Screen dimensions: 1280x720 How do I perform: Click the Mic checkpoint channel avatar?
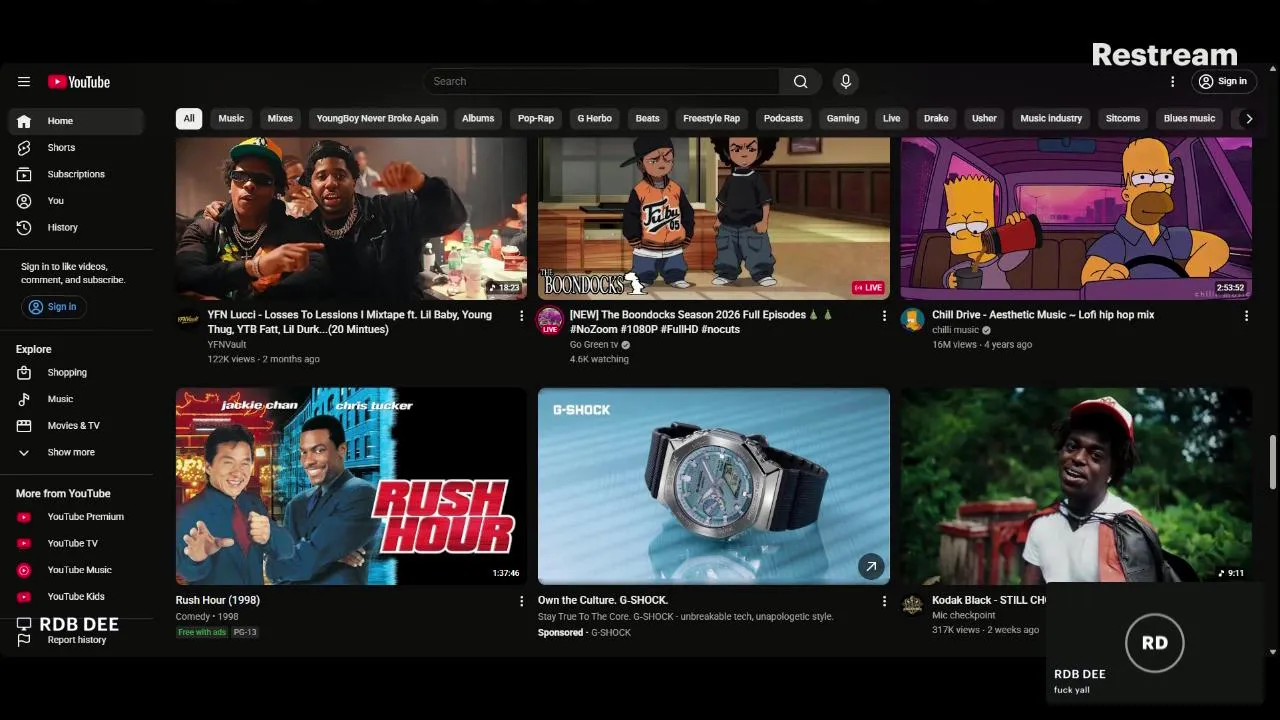tap(912, 605)
